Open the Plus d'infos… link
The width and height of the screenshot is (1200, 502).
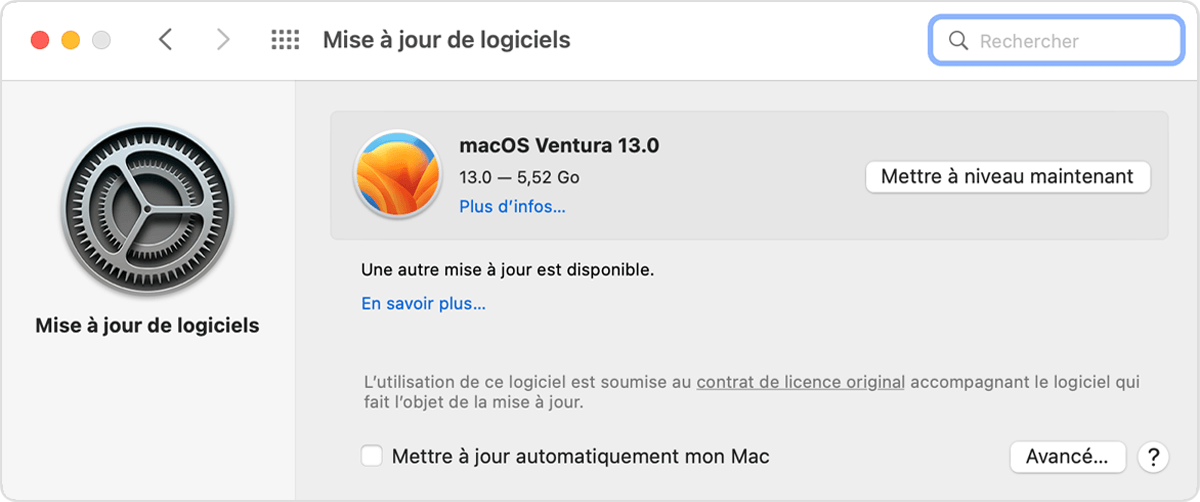(512, 207)
